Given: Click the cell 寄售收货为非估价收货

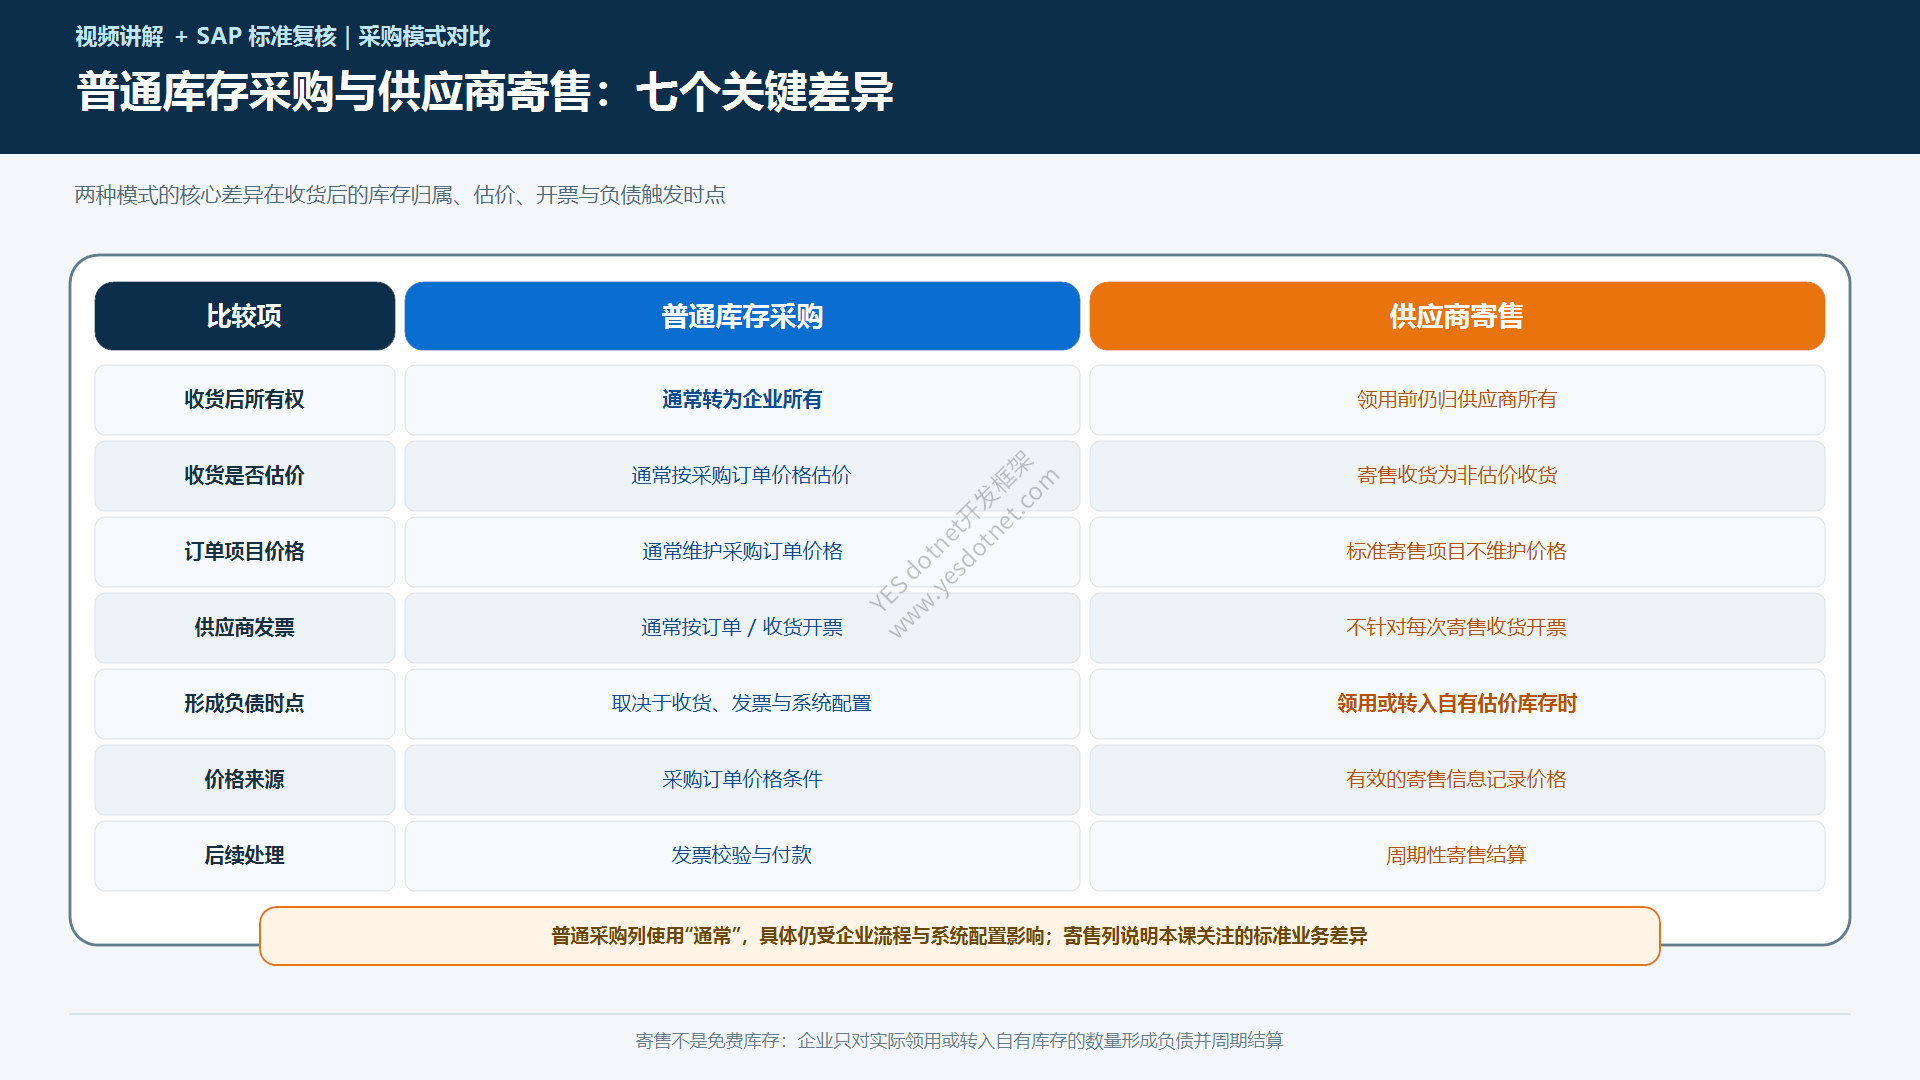Looking at the screenshot, I should pyautogui.click(x=1457, y=476).
